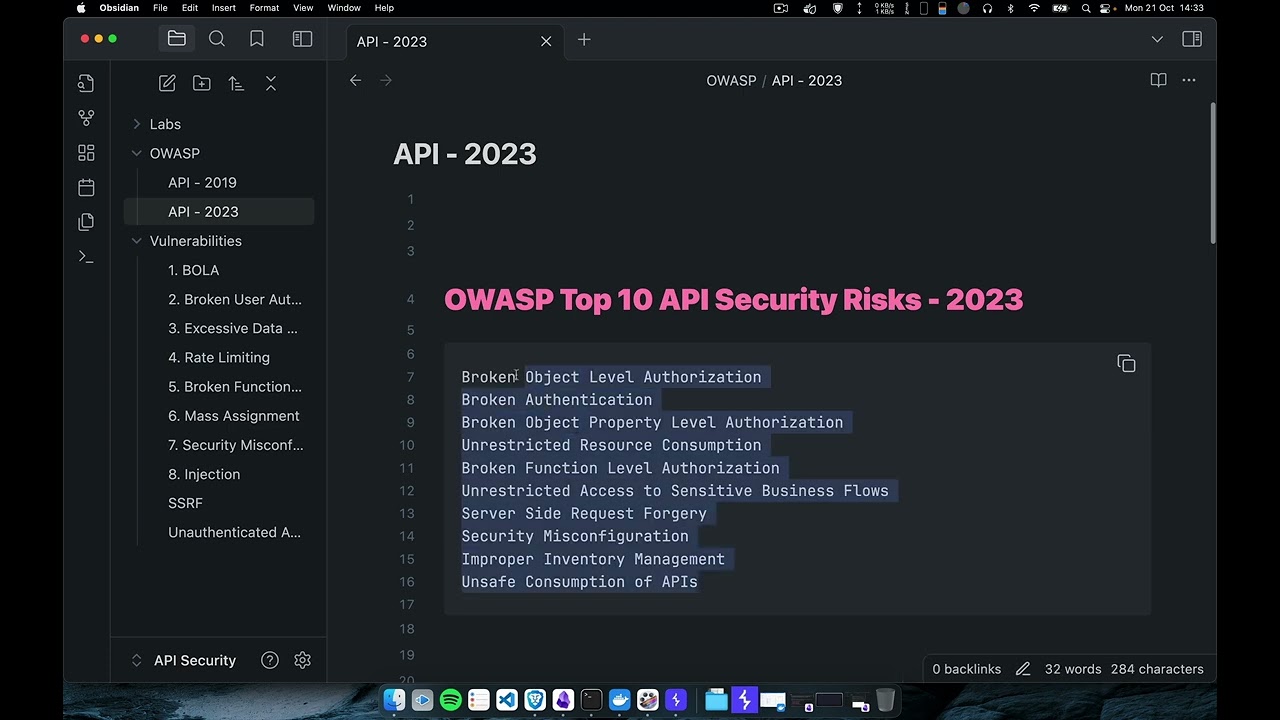This screenshot has width=1280, height=720.
Task: Click the OWASP breadcrumb link
Action: point(731,80)
